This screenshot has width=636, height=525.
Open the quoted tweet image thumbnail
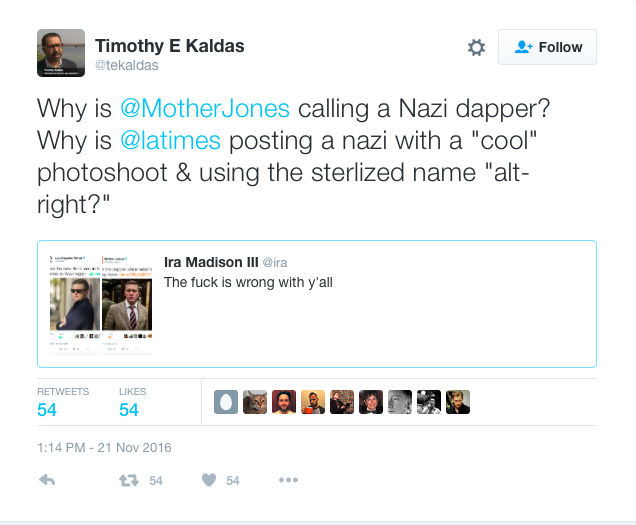(x=101, y=304)
